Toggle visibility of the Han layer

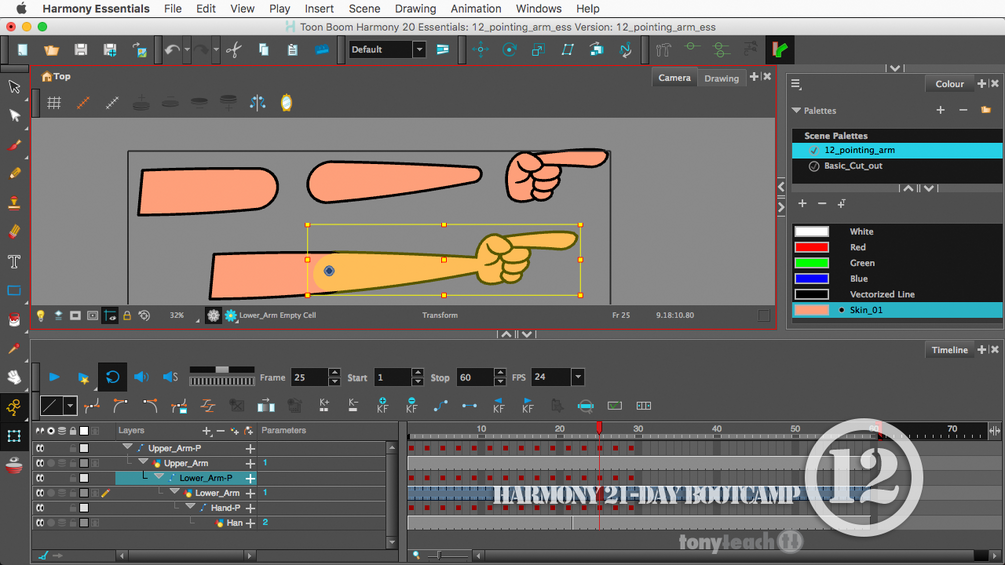point(40,523)
